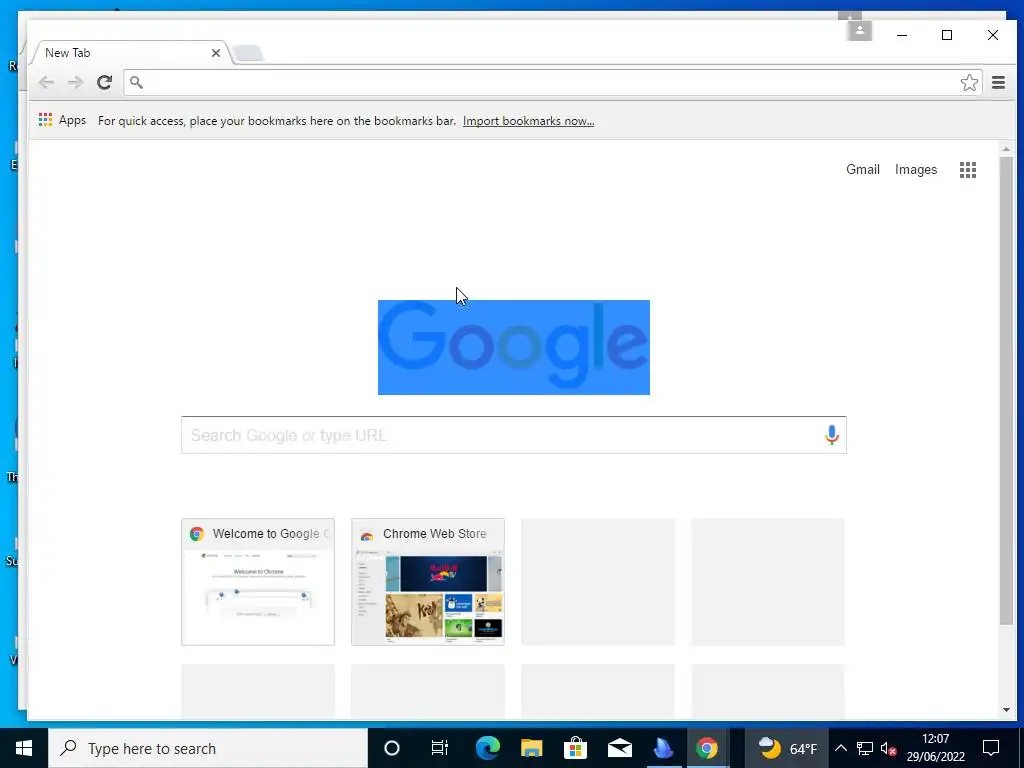Open the Google apps grid
Viewport: 1024px width, 768px height.
point(968,170)
